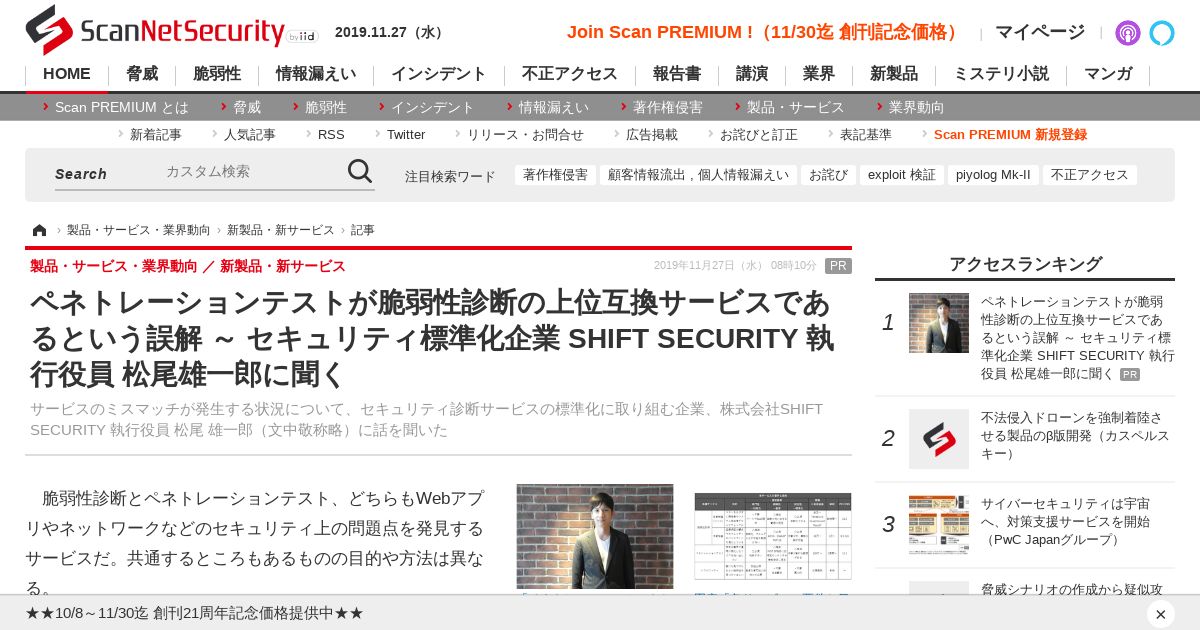The width and height of the screenshot is (1200, 630).
Task: Go to home via breadcrumb house icon
Action: [39, 230]
